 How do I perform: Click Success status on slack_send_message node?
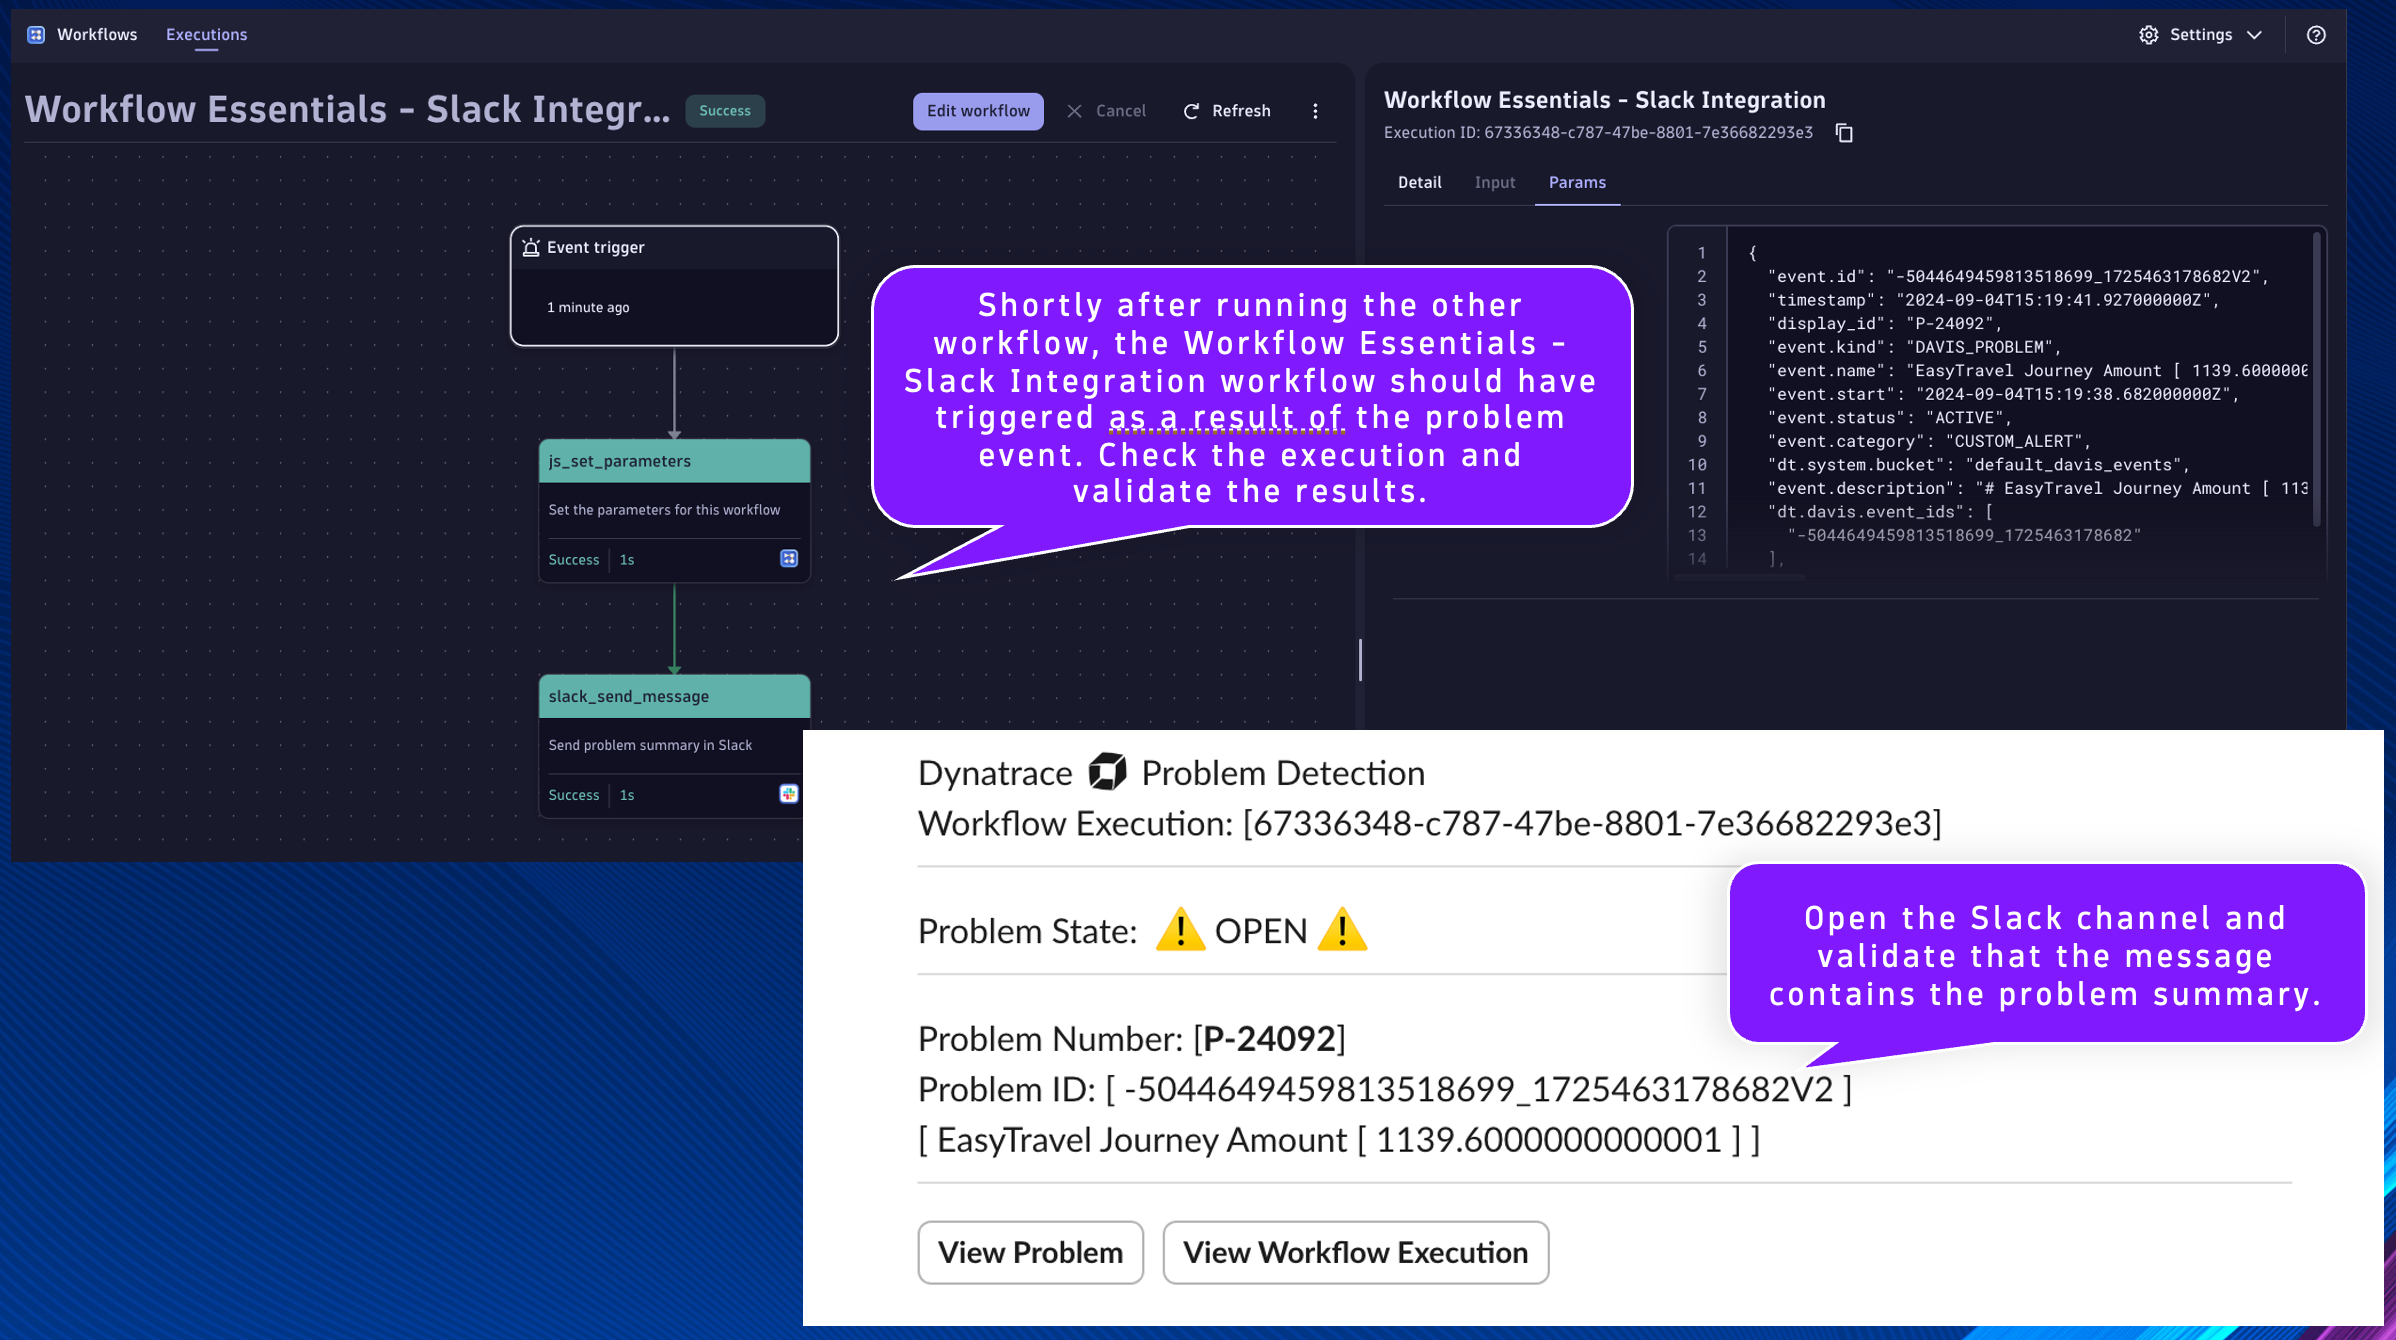pos(574,795)
